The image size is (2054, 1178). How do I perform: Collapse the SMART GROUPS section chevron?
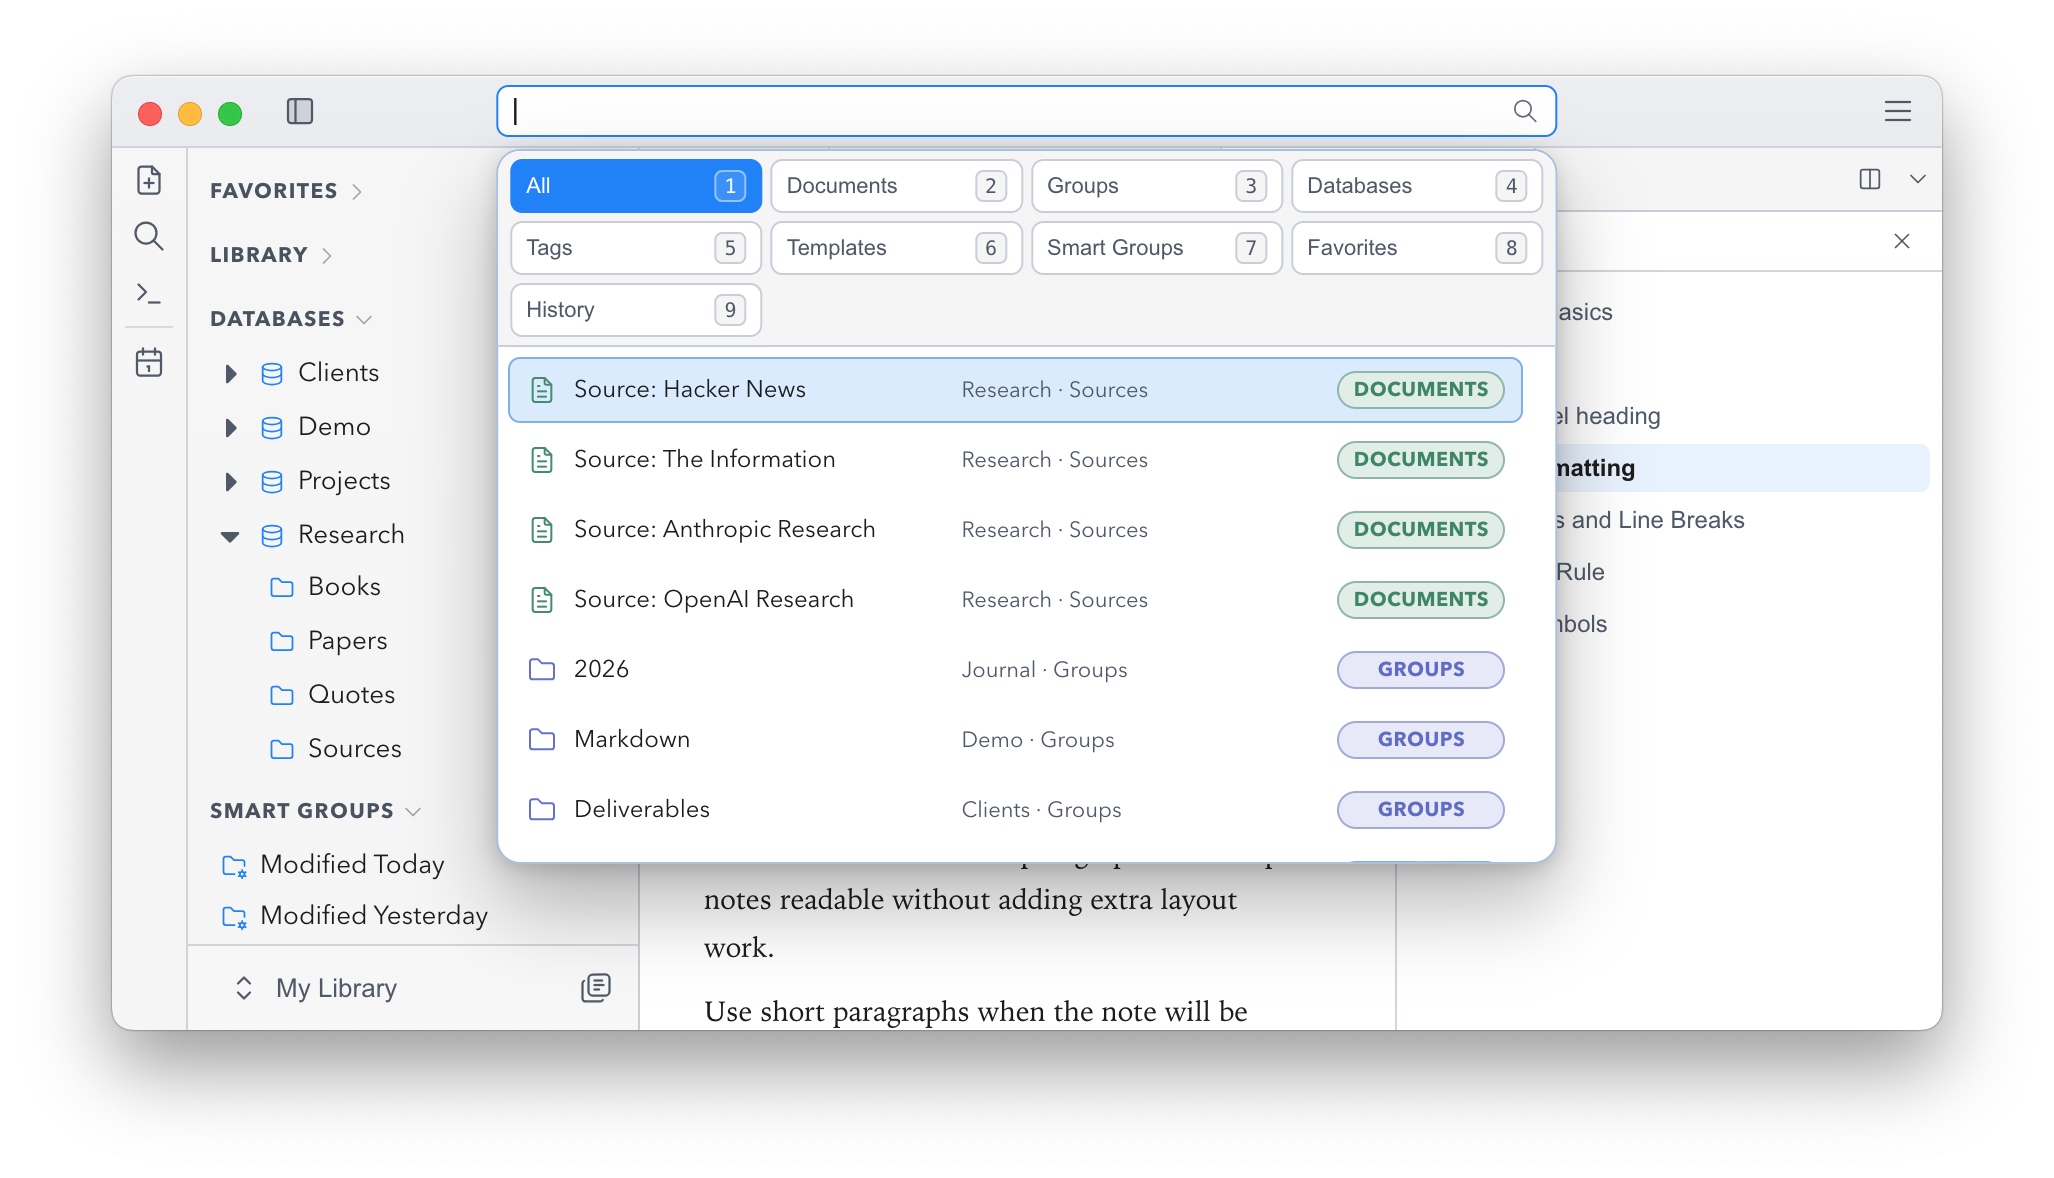pyautogui.click(x=413, y=811)
